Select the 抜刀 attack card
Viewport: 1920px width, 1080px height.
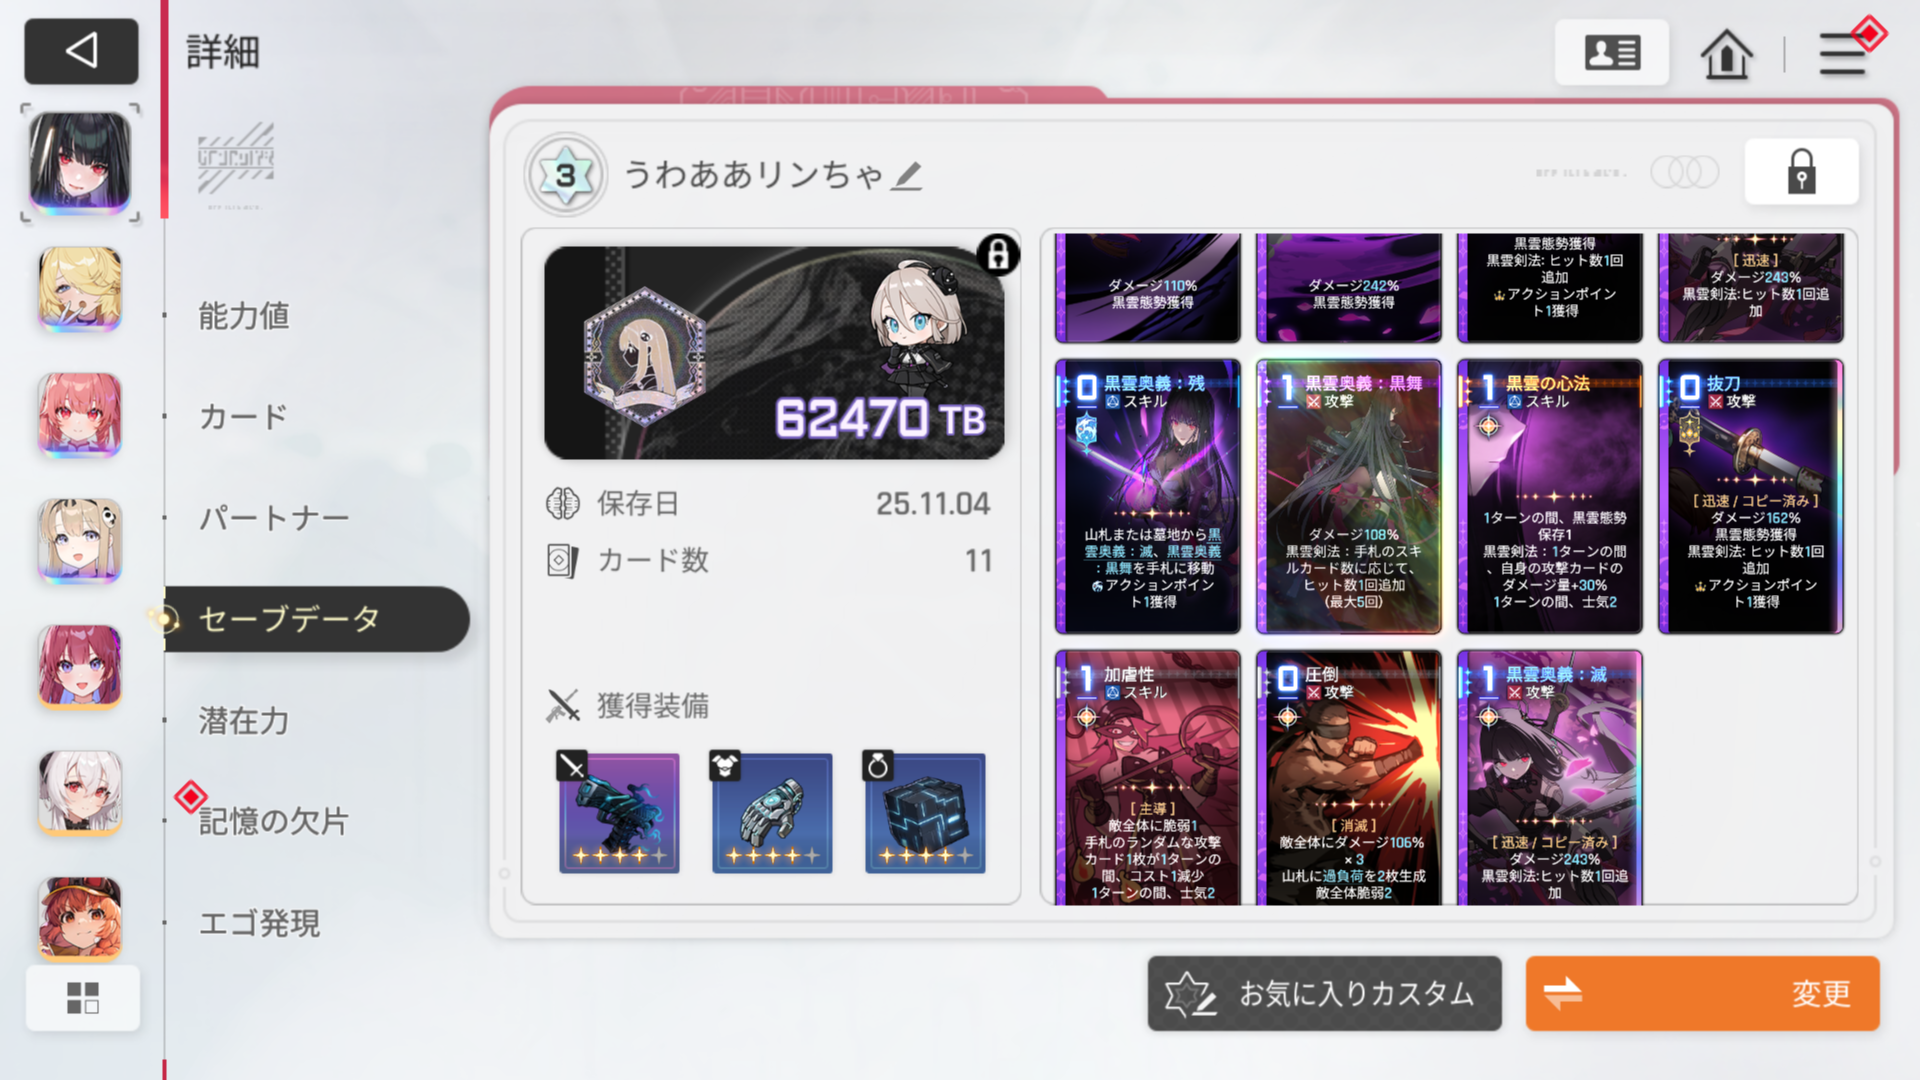tap(1750, 497)
